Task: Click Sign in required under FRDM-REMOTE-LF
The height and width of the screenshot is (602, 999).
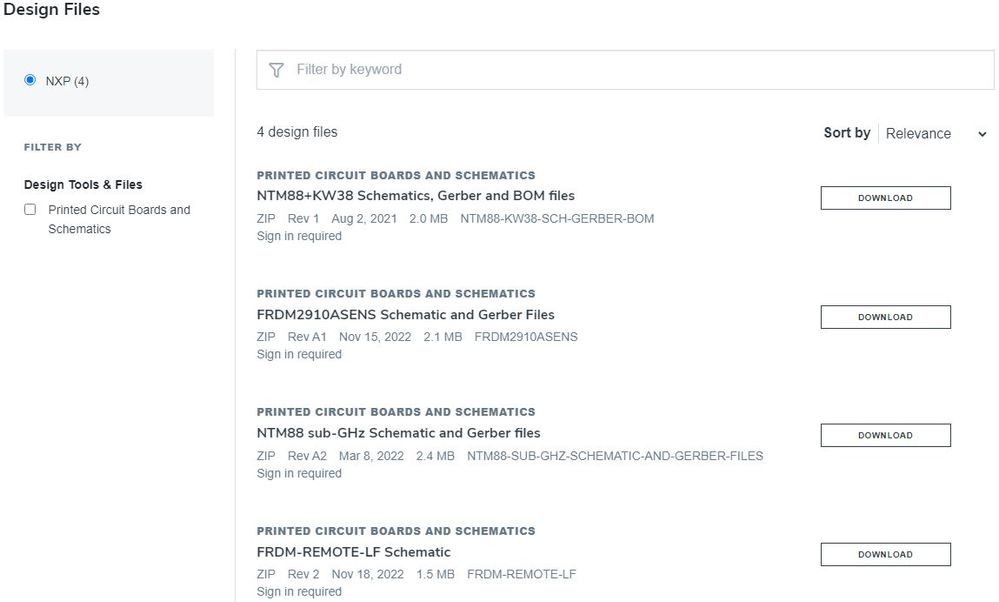Action: pos(299,592)
